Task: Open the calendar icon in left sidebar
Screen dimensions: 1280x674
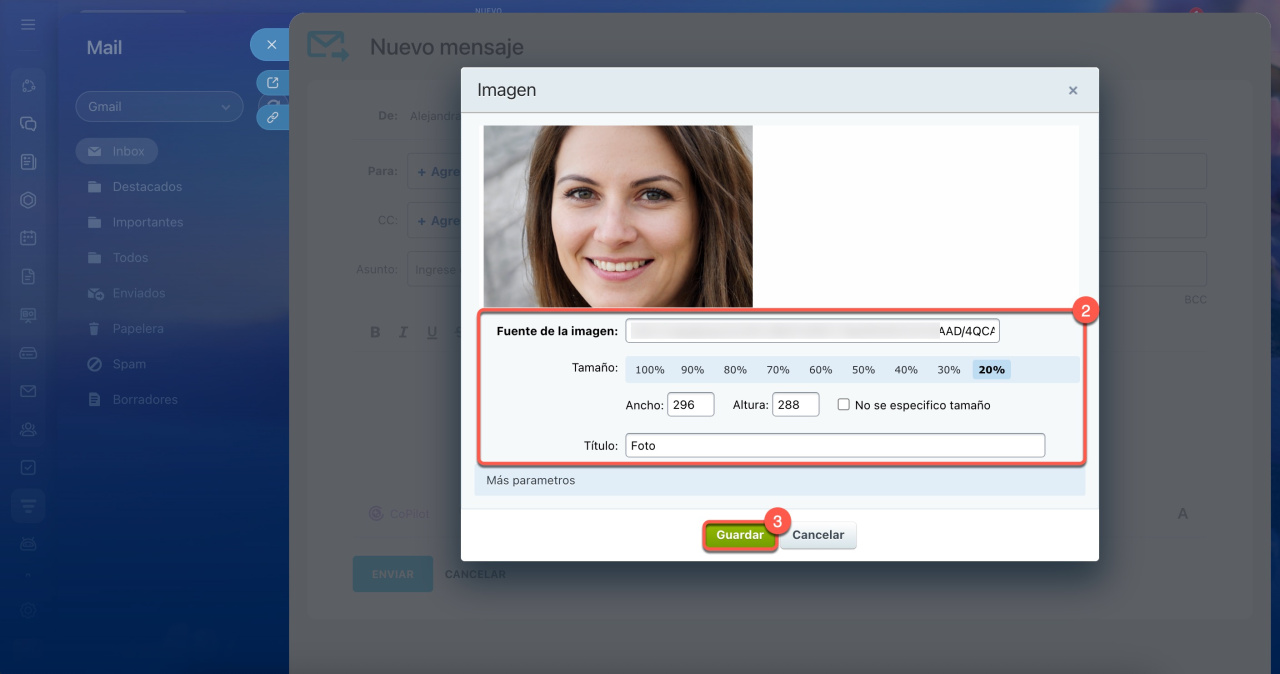Action: [x=28, y=238]
